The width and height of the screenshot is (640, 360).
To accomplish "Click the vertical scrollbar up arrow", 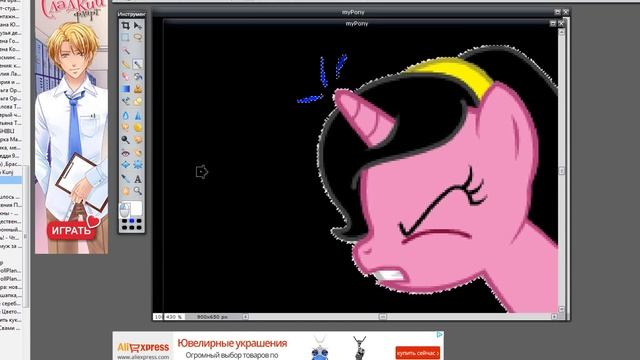I will pyautogui.click(x=562, y=31).
